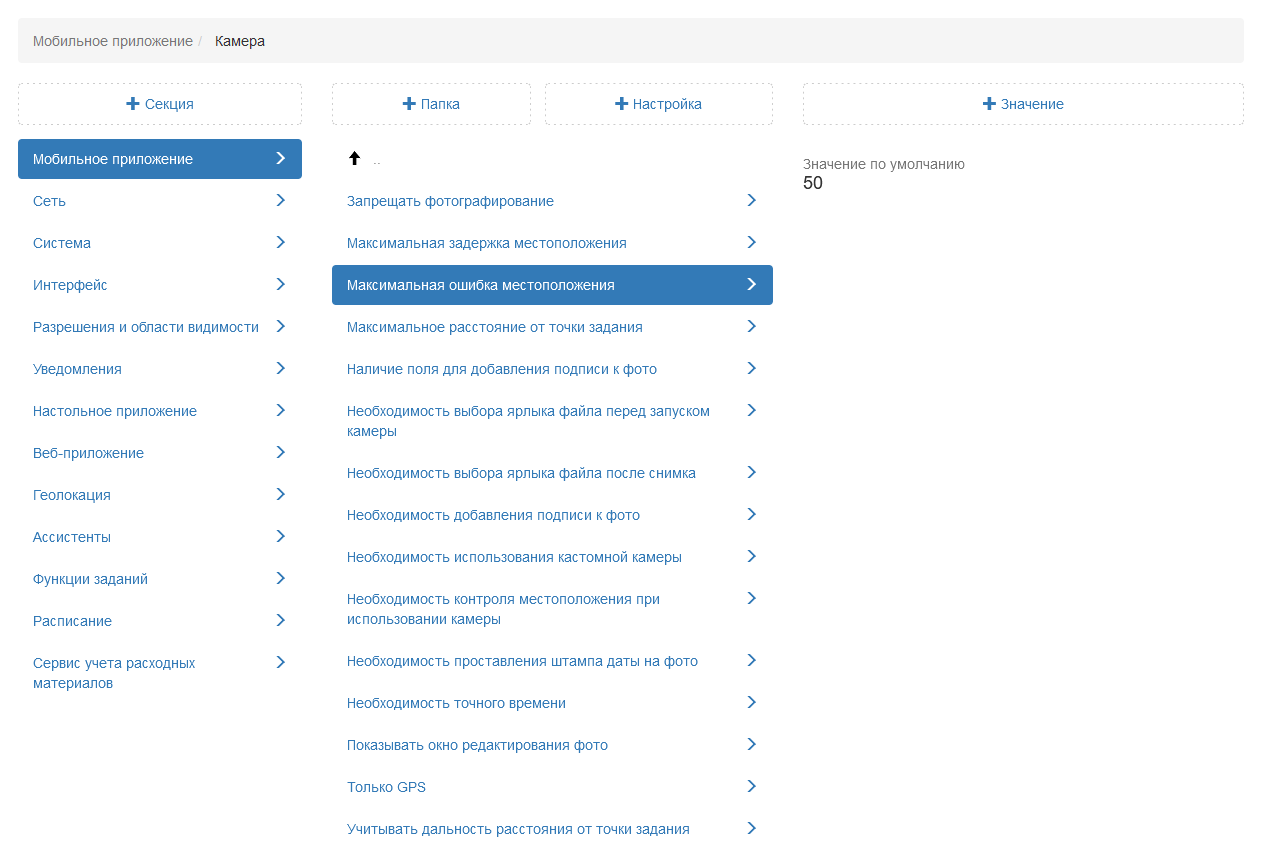Image resolution: width=1262 pixels, height=865 pixels.
Task: Open the Интерфейс section
Action: click(160, 285)
